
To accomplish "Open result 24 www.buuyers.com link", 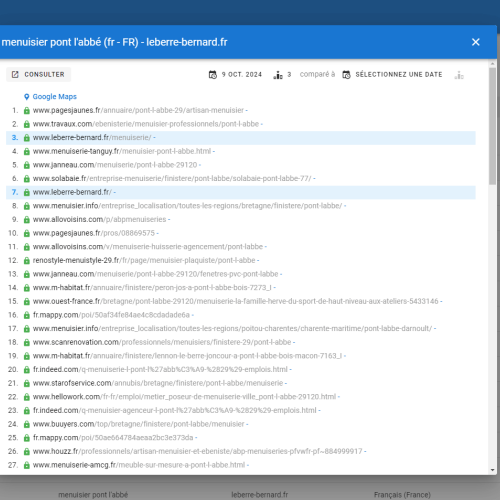I will coord(139,425).
